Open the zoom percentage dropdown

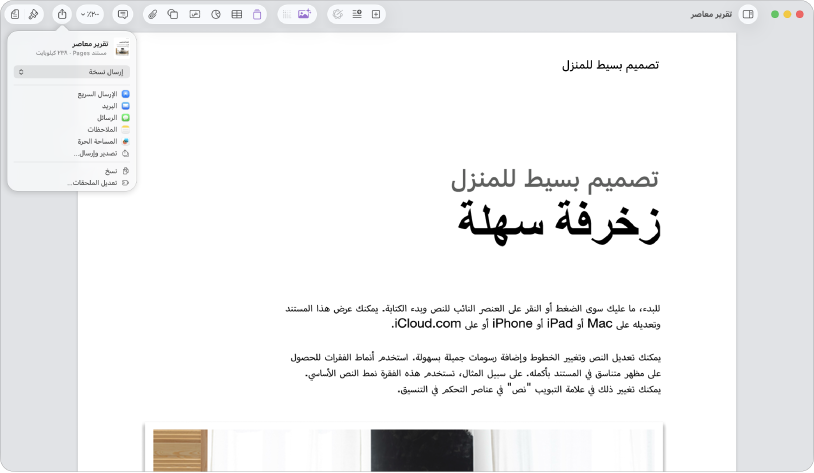(90, 15)
